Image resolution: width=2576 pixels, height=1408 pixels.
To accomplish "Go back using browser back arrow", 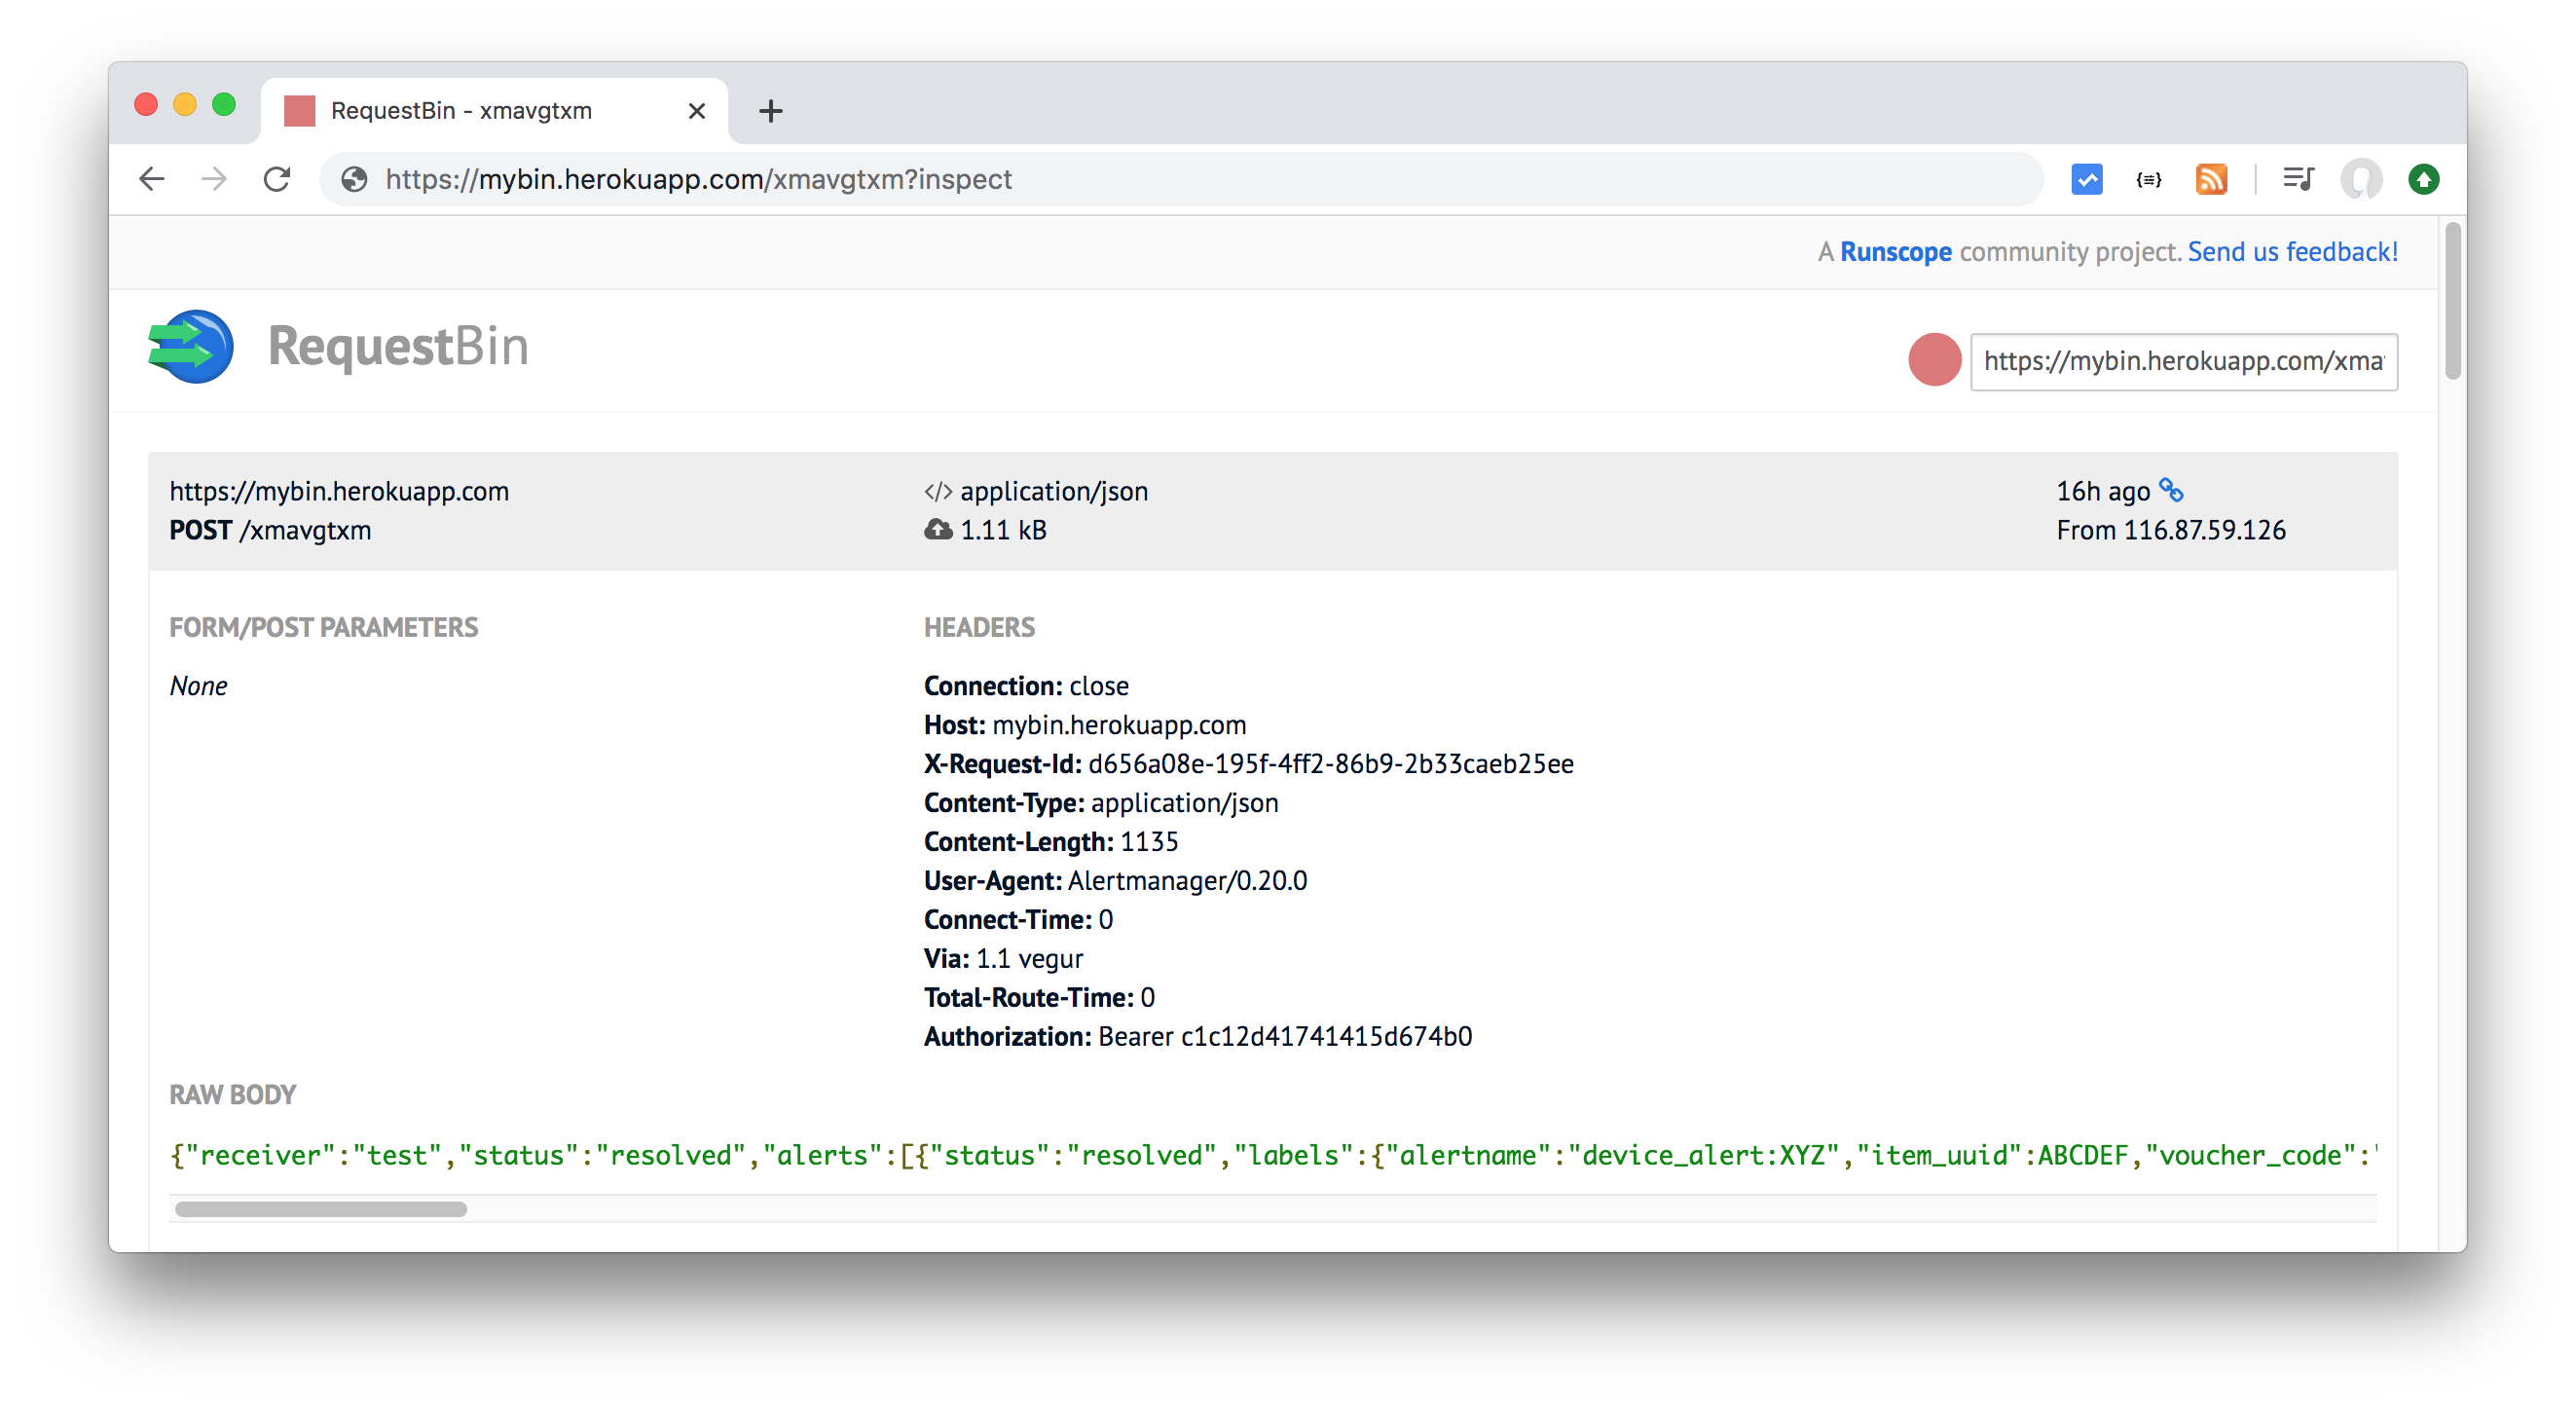I will point(152,180).
